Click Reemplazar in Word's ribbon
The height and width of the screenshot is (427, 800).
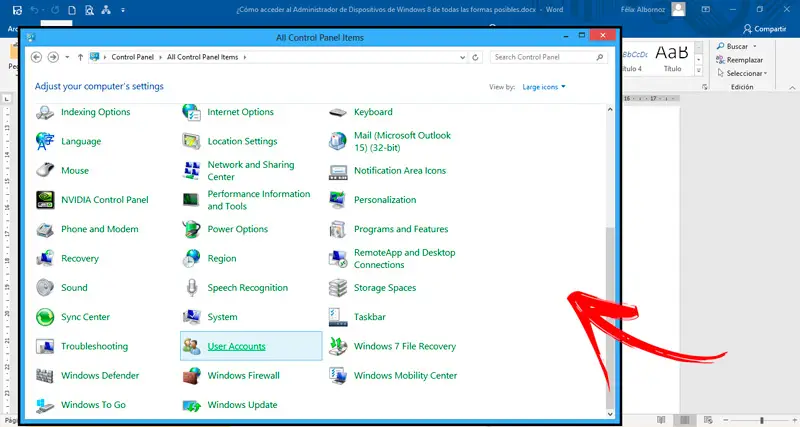tap(739, 60)
